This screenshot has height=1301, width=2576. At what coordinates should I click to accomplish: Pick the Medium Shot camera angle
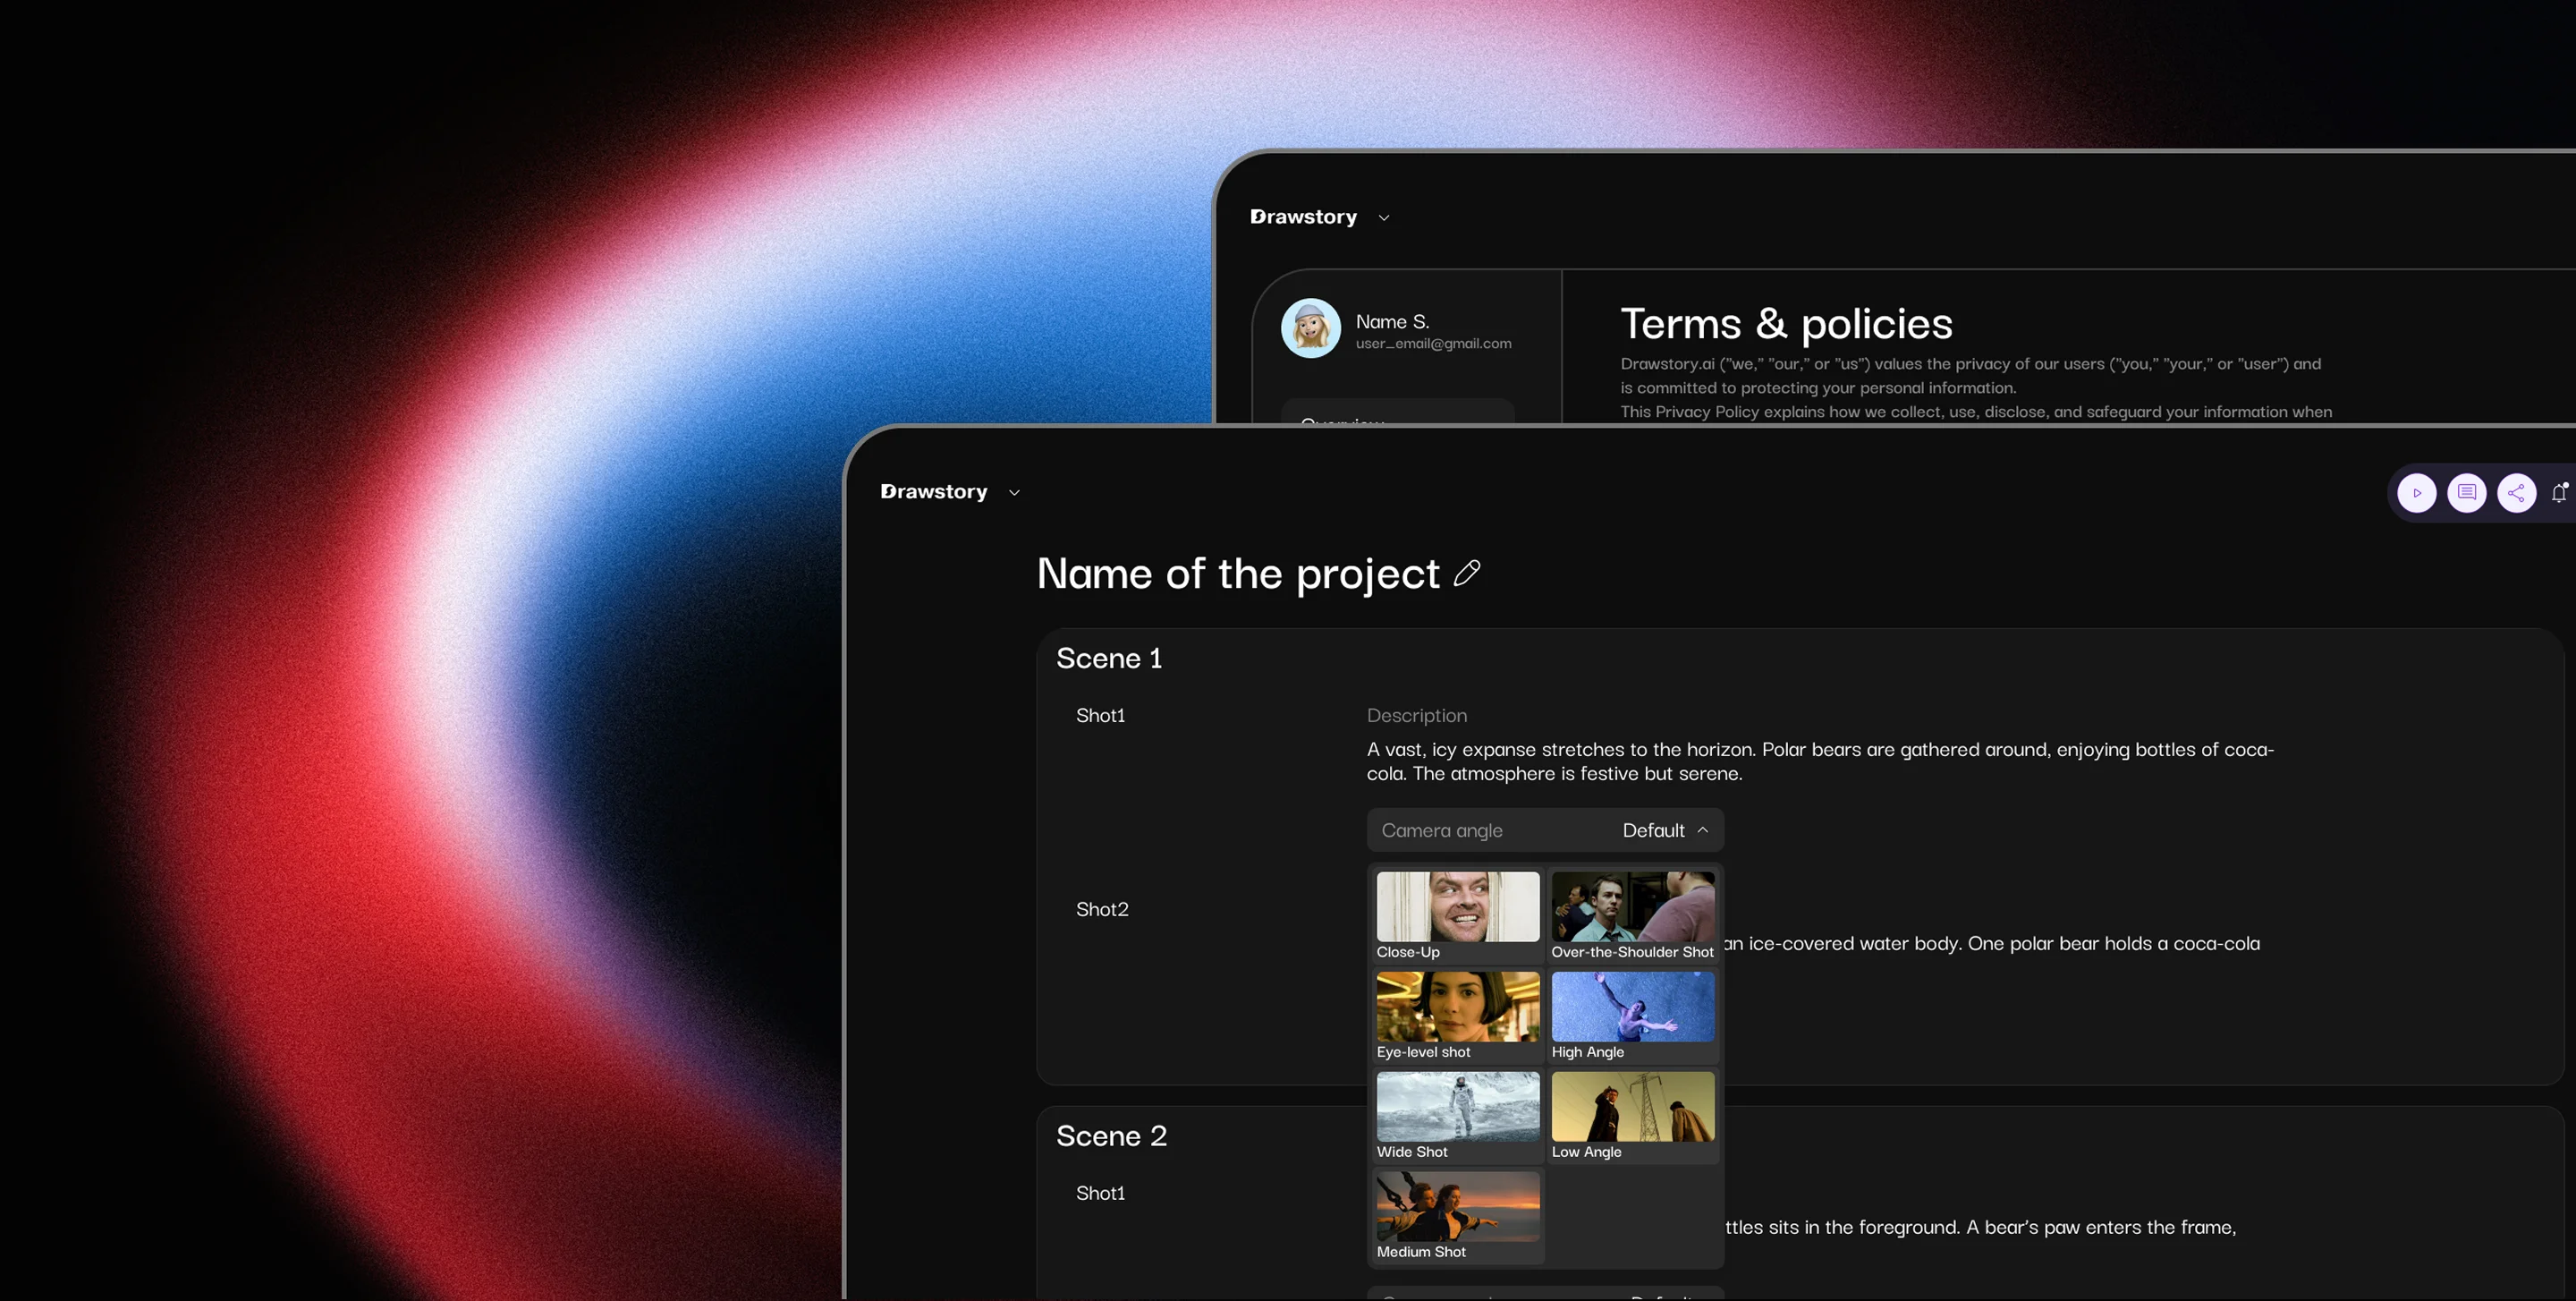point(1458,1216)
